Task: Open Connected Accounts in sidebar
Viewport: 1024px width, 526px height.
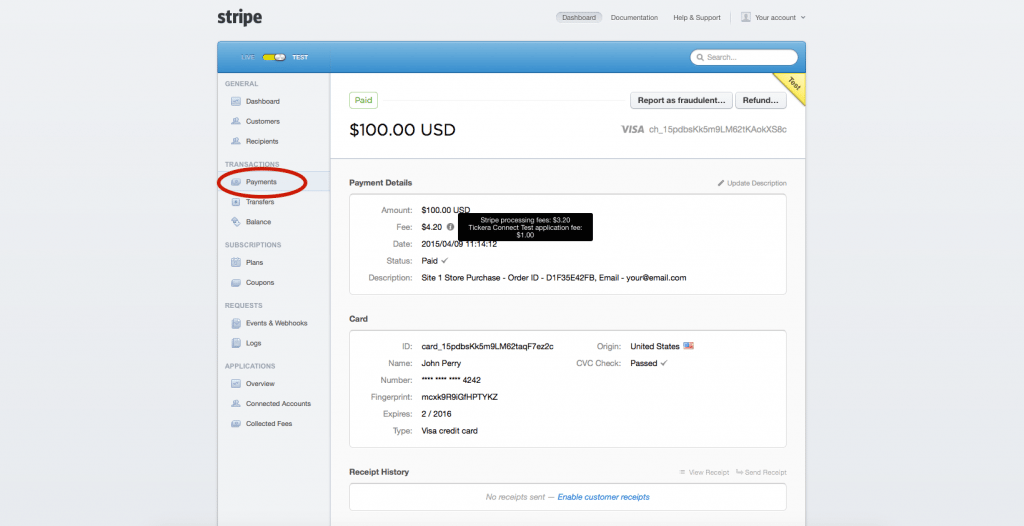Action: 278,404
